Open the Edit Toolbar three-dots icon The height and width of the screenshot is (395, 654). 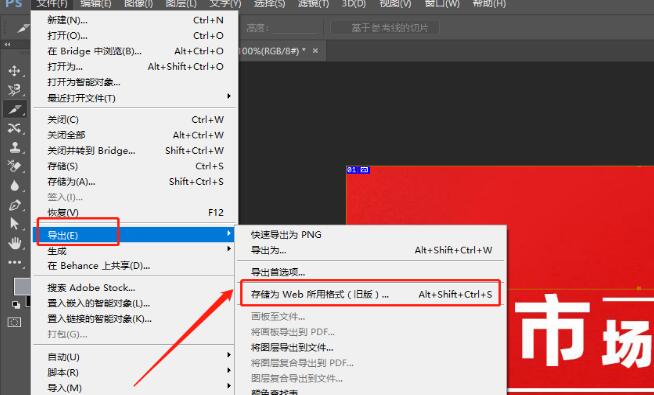15,262
